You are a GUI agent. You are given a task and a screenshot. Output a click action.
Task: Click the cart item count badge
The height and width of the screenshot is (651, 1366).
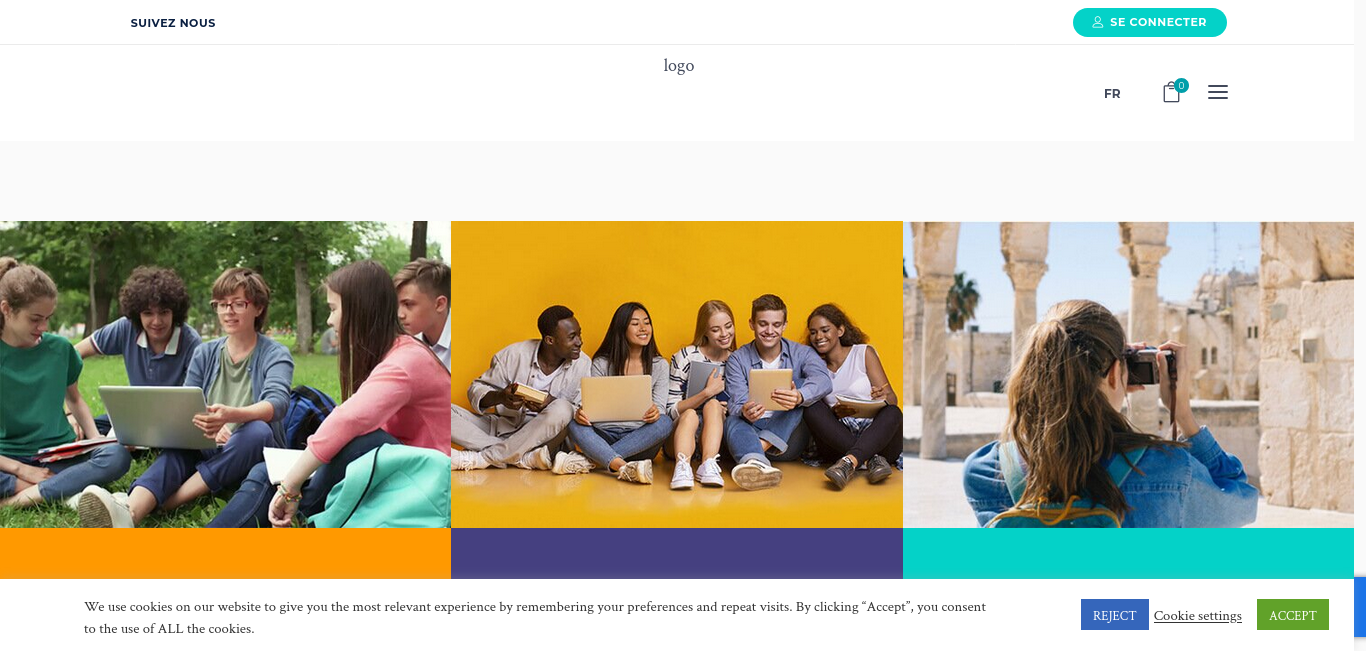click(x=1181, y=85)
